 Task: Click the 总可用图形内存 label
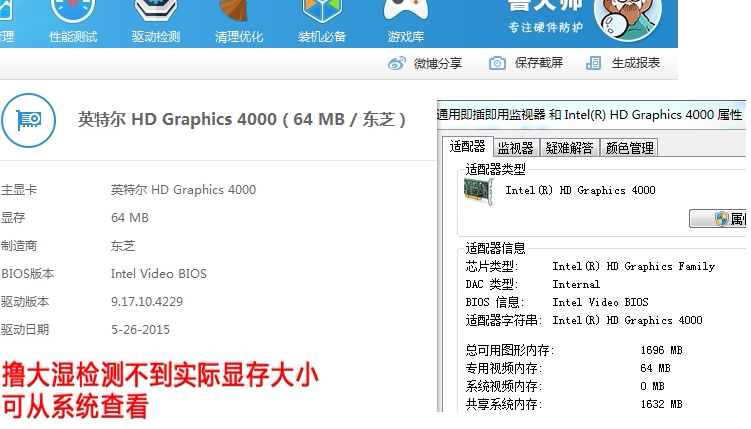(510, 350)
